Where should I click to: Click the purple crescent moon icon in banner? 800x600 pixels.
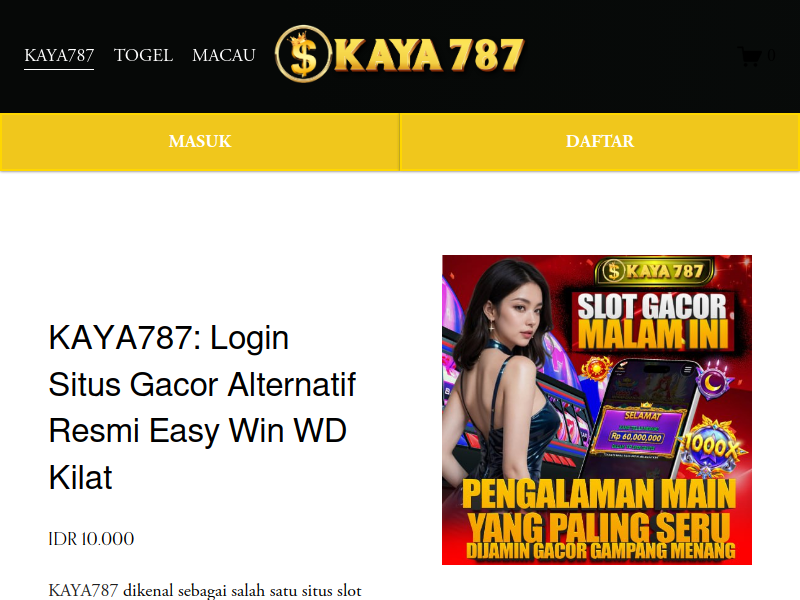coord(713,380)
